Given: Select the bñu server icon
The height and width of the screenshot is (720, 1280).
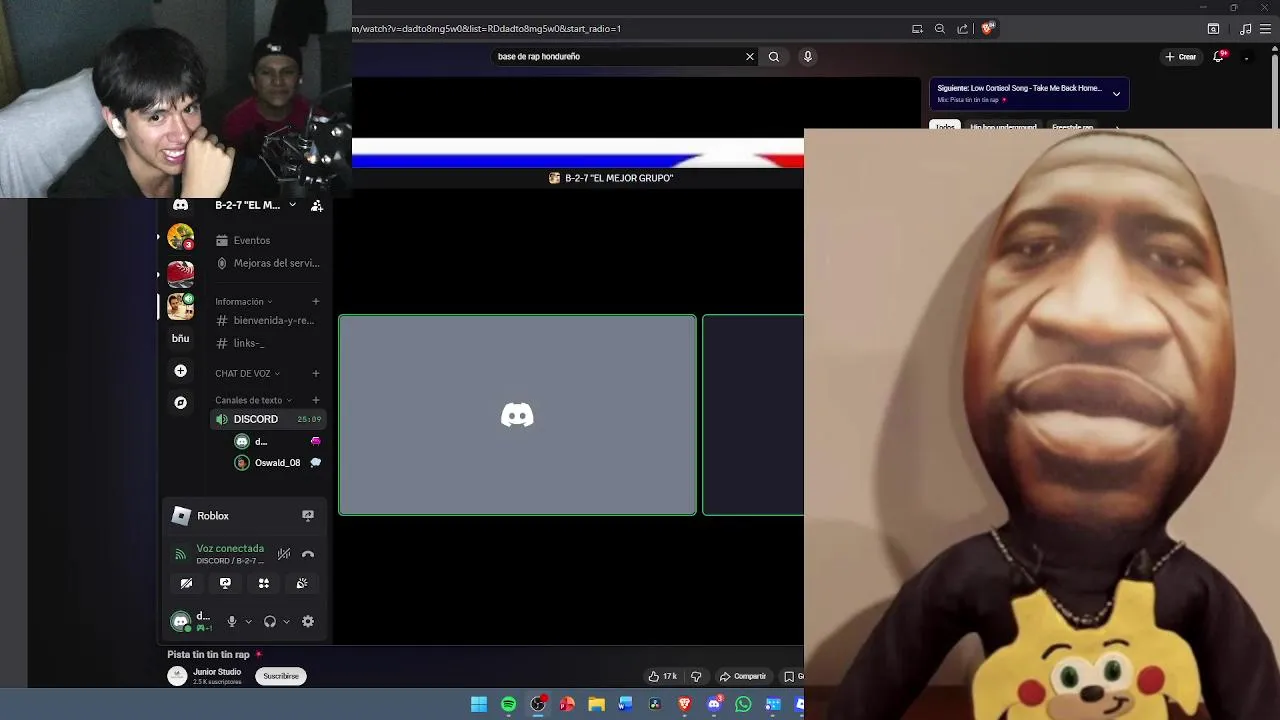Looking at the screenshot, I should [x=180, y=338].
